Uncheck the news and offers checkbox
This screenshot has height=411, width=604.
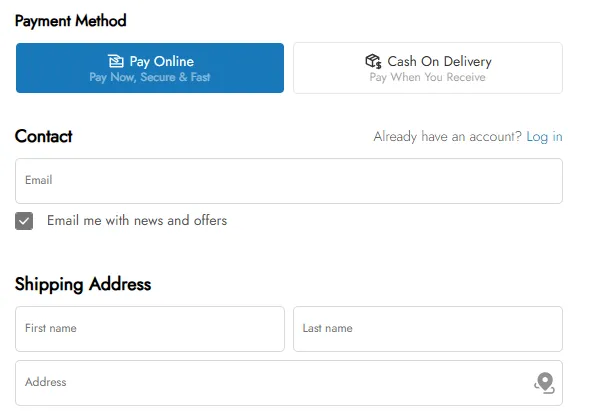point(24,221)
